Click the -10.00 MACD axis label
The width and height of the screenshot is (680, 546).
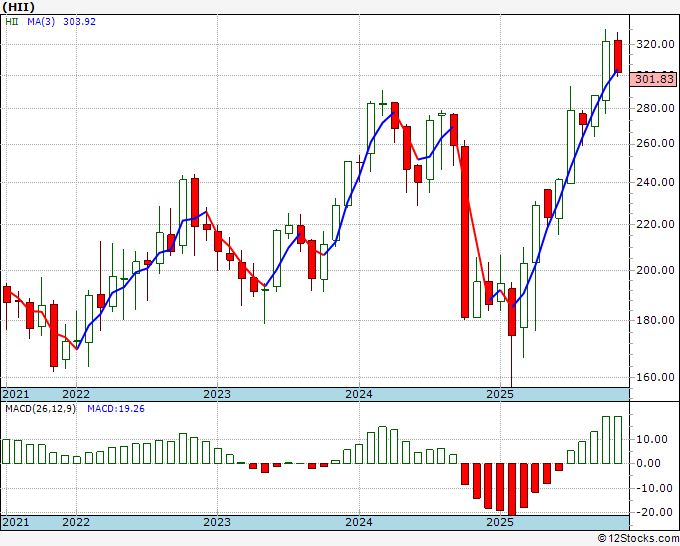point(652,488)
